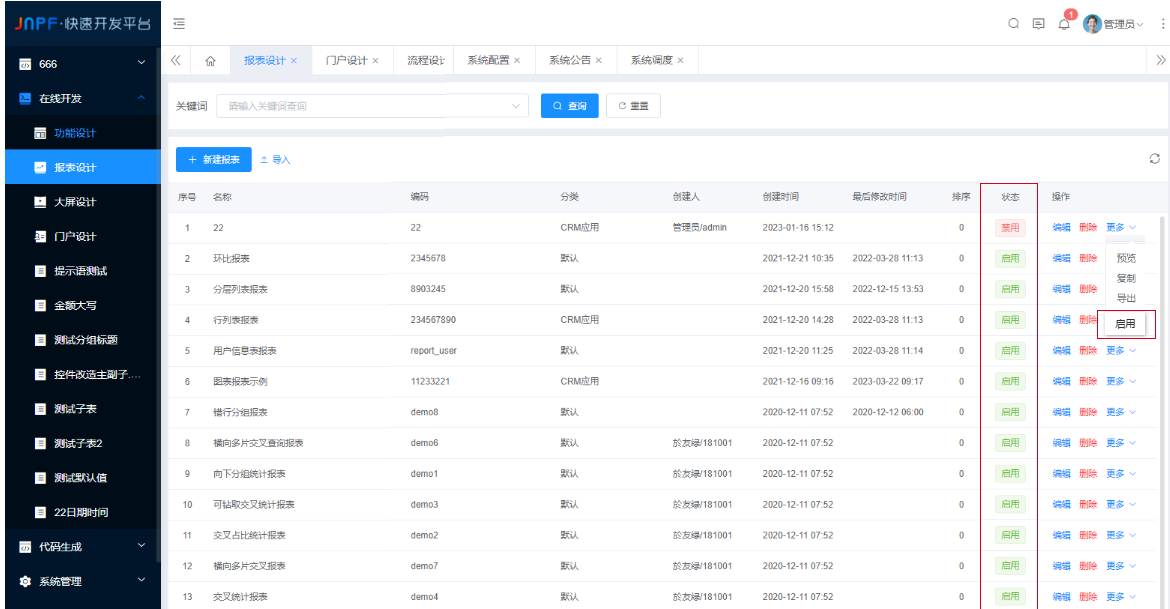This screenshot has height=609, width=1170.
Task: Edit the 图表报表示例 row
Action: [x=1061, y=381]
